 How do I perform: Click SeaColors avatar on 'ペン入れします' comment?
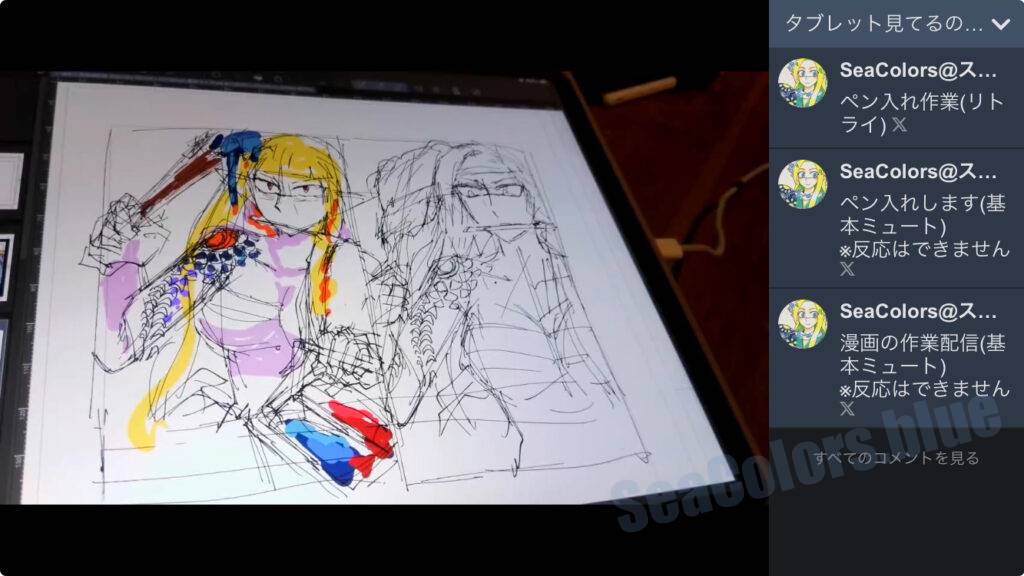click(x=802, y=184)
